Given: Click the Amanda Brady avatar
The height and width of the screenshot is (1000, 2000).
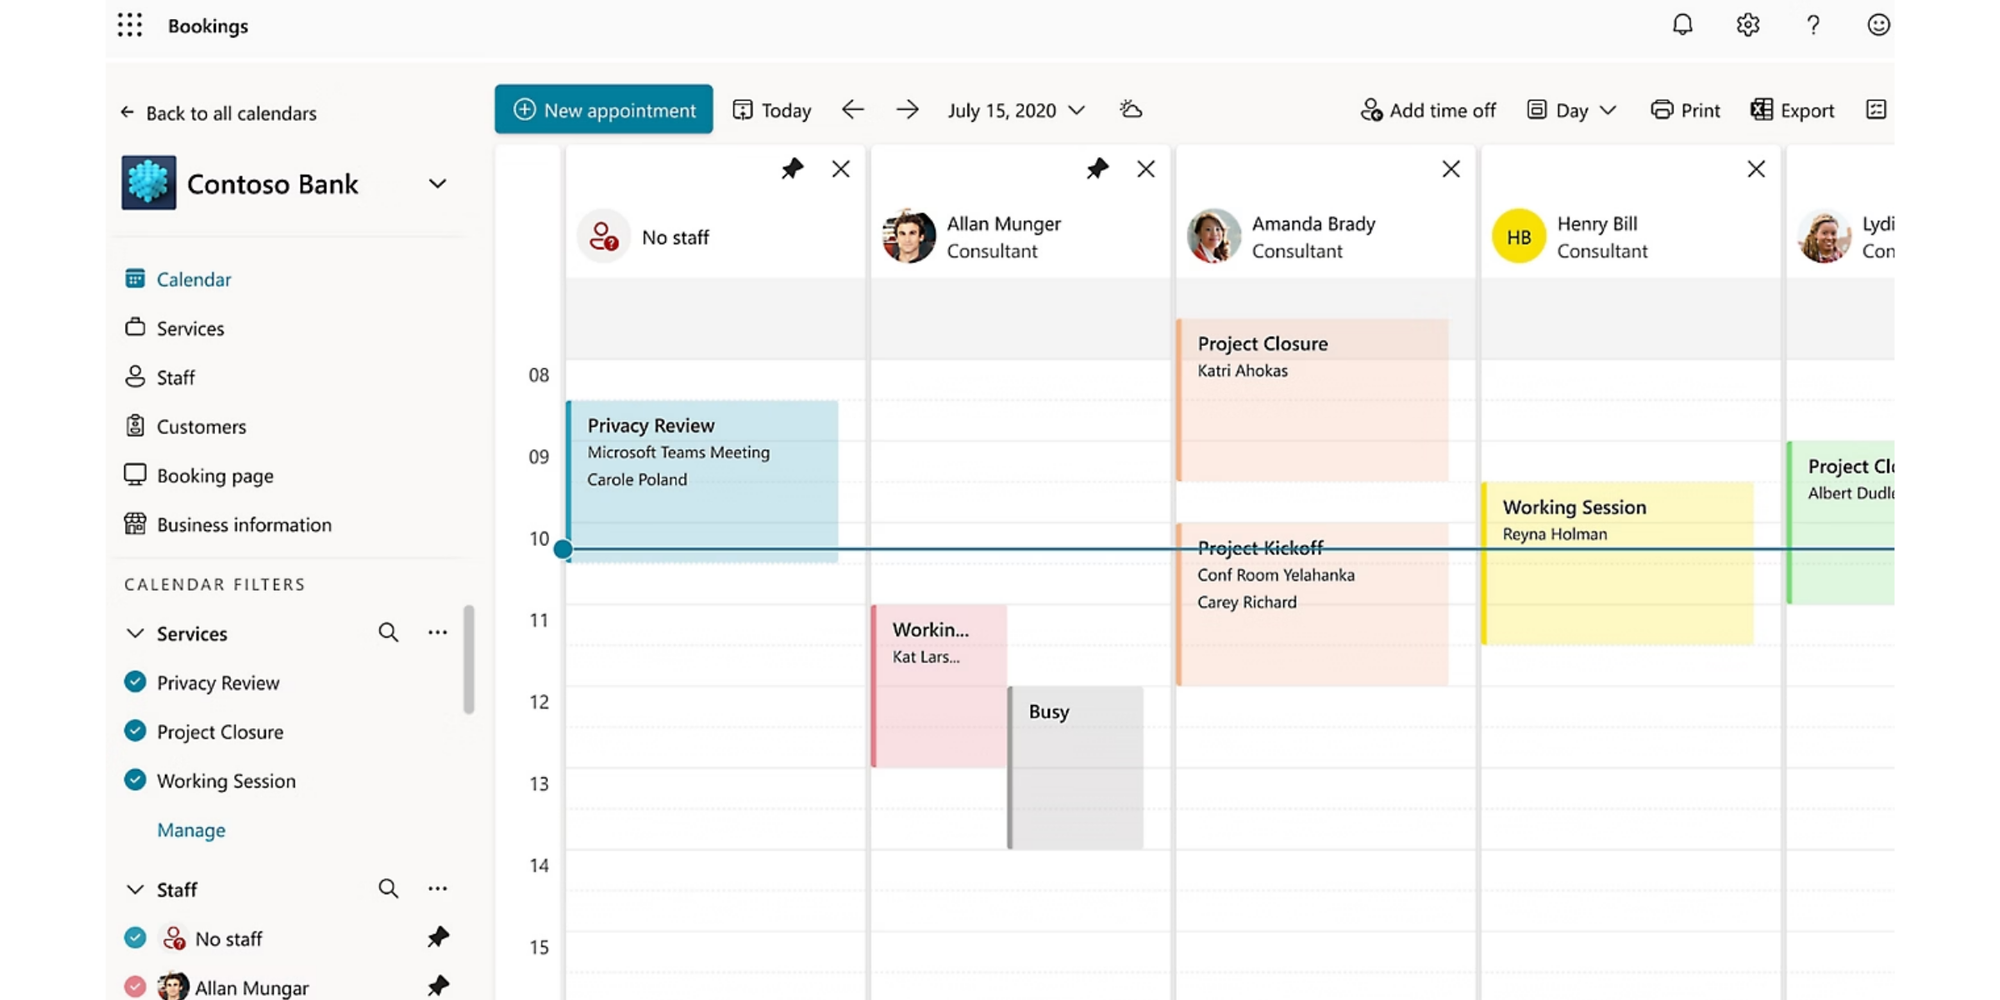Looking at the screenshot, I should [1214, 236].
